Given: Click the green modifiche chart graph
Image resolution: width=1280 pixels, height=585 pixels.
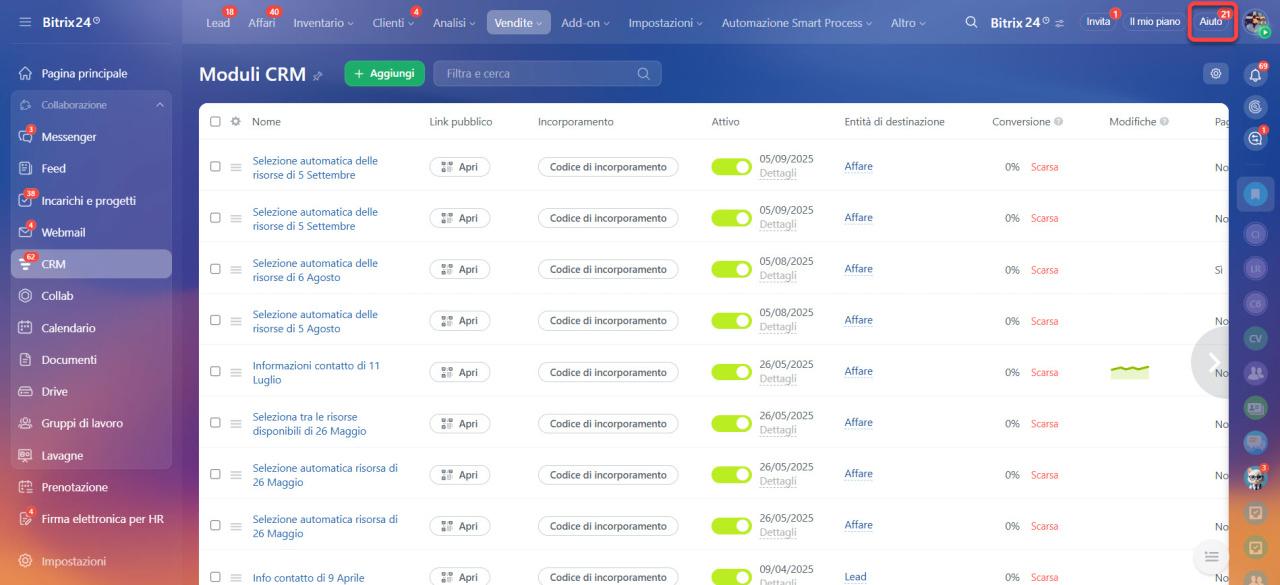Looking at the screenshot, I should pos(1129,372).
